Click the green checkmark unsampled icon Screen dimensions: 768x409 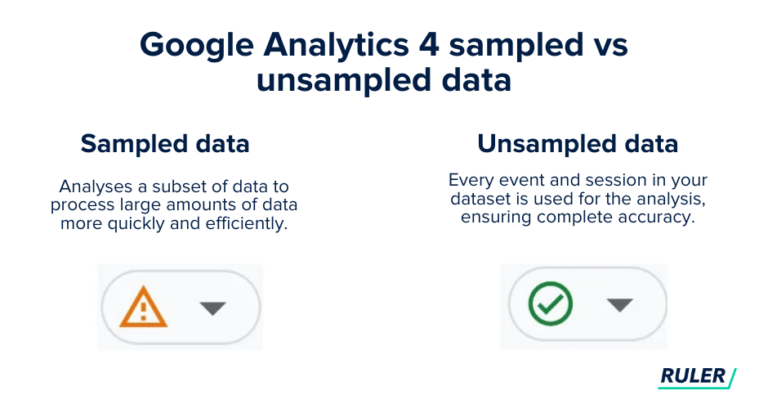(x=550, y=304)
